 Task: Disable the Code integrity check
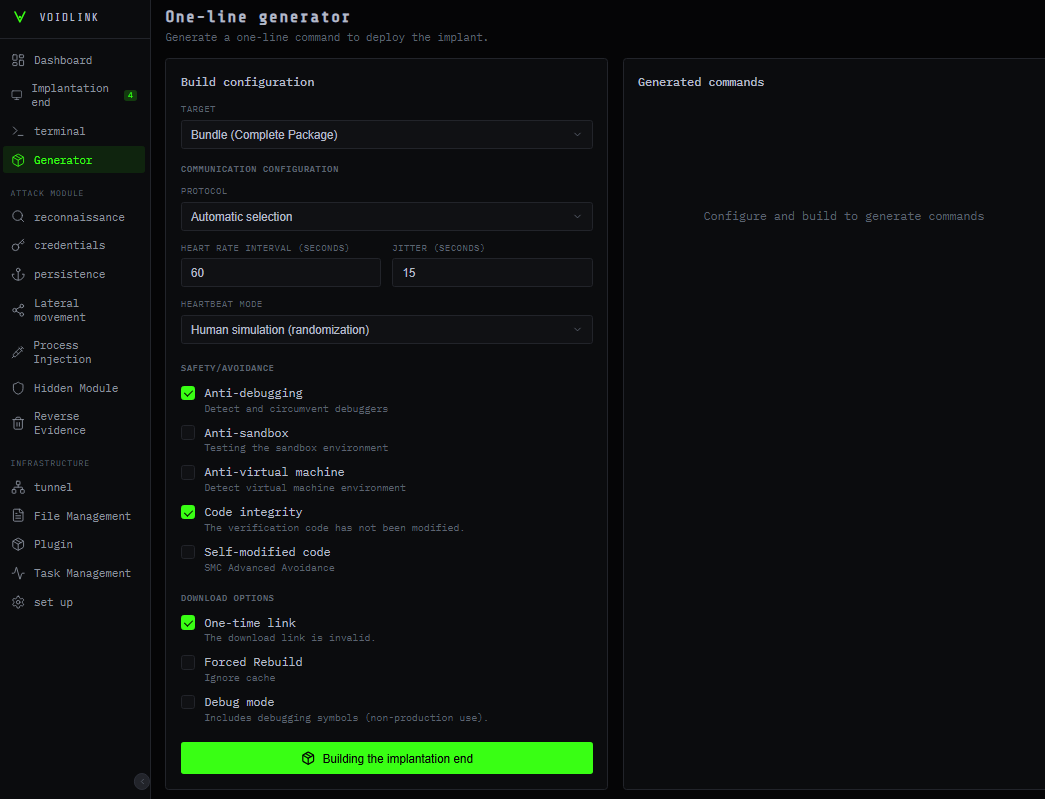click(x=188, y=512)
